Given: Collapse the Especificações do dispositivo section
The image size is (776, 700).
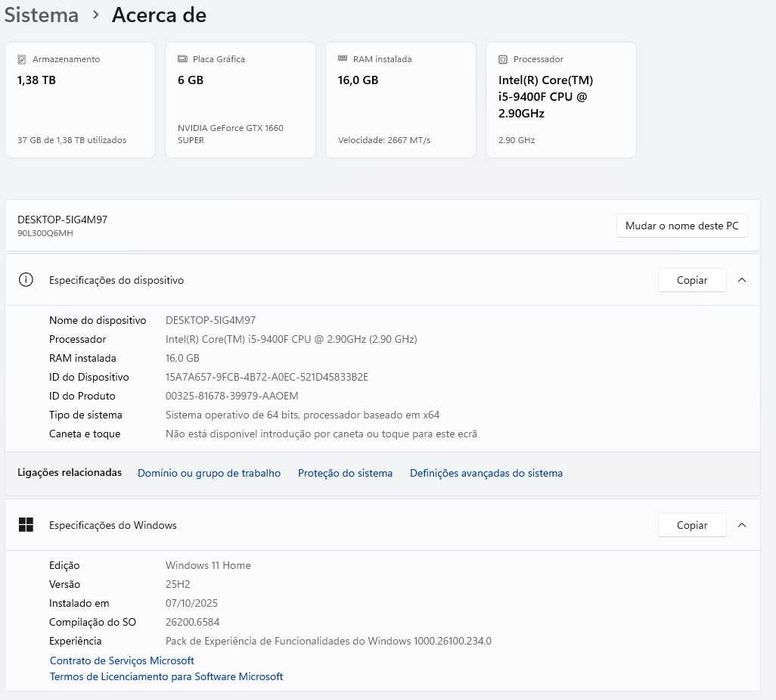Looking at the screenshot, I should tap(742, 280).
